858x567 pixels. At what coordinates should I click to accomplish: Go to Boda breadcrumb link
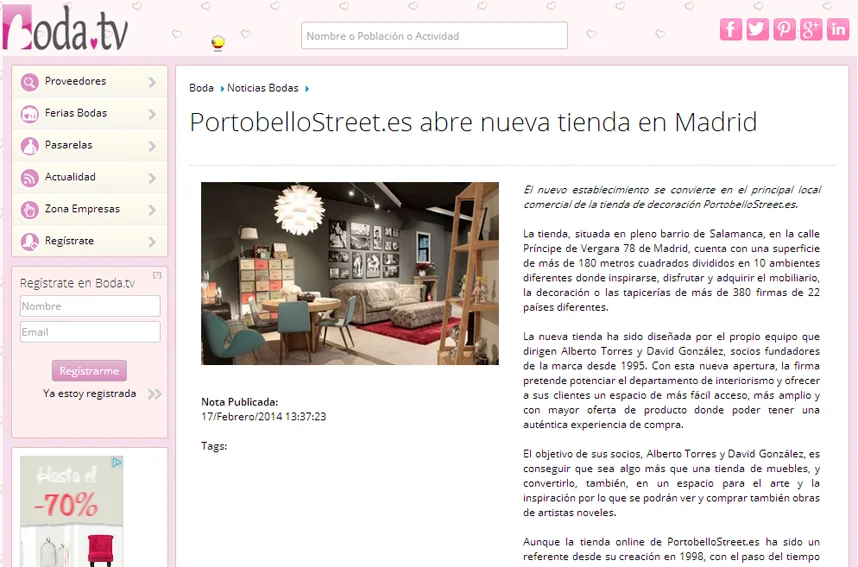point(201,88)
